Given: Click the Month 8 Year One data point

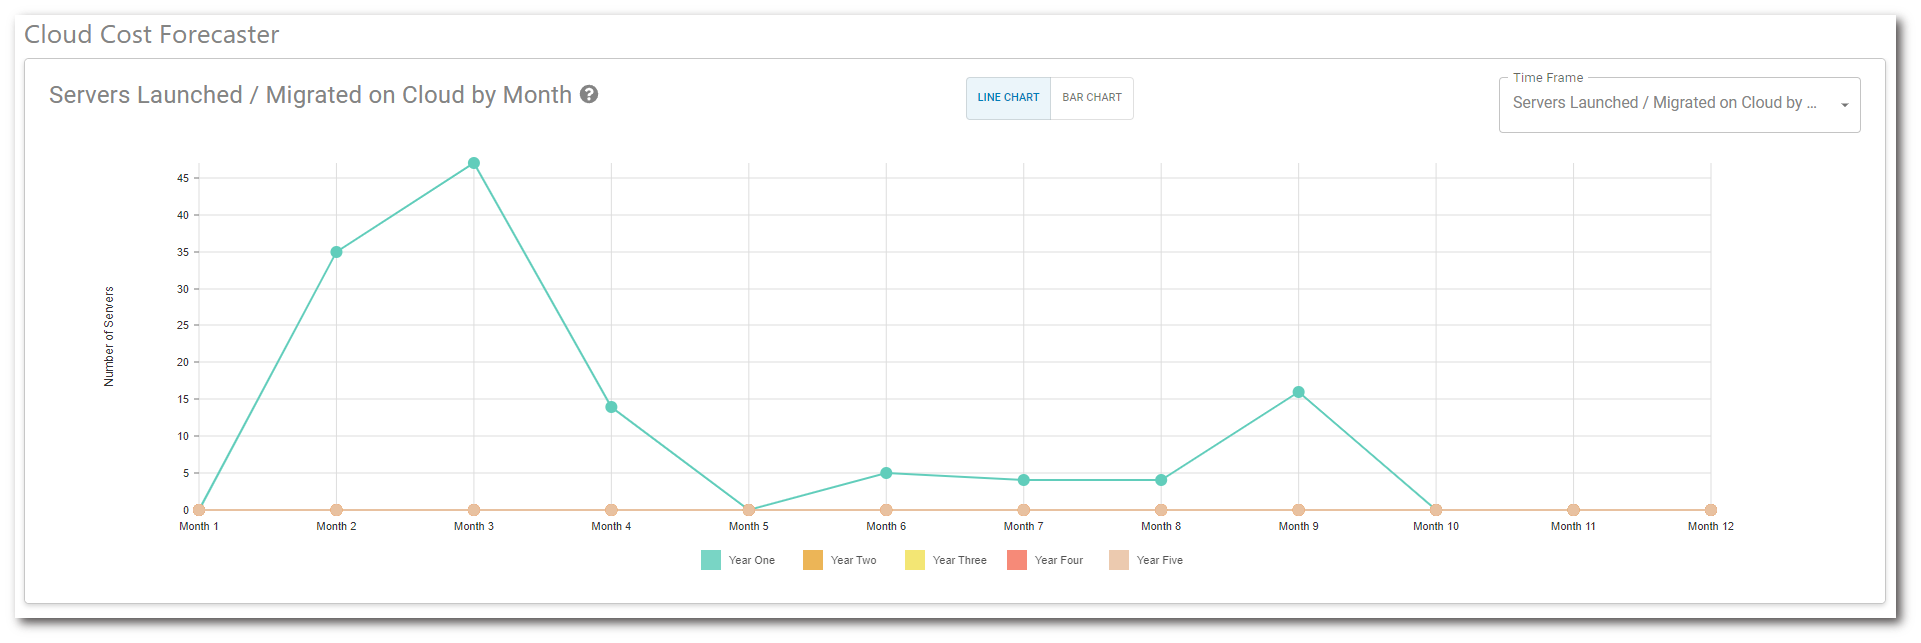Looking at the screenshot, I should [1161, 480].
